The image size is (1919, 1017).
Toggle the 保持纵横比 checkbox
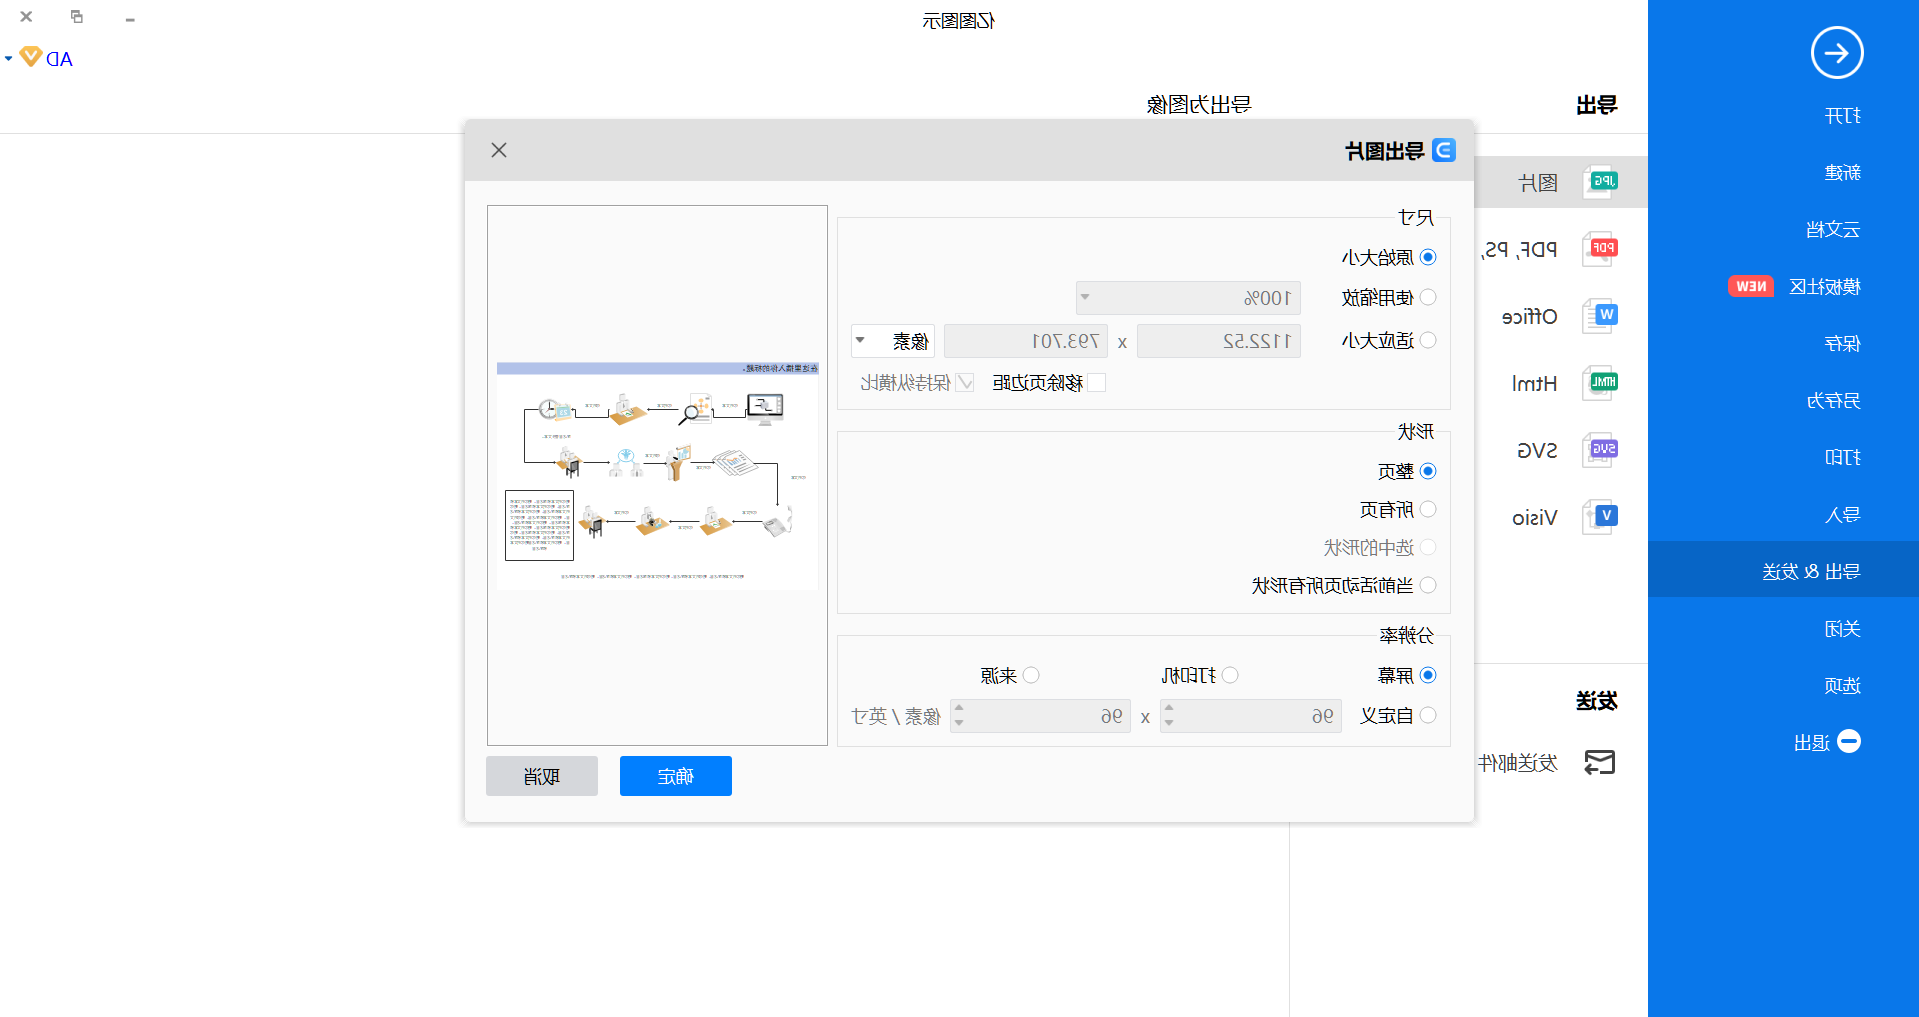pos(965,382)
